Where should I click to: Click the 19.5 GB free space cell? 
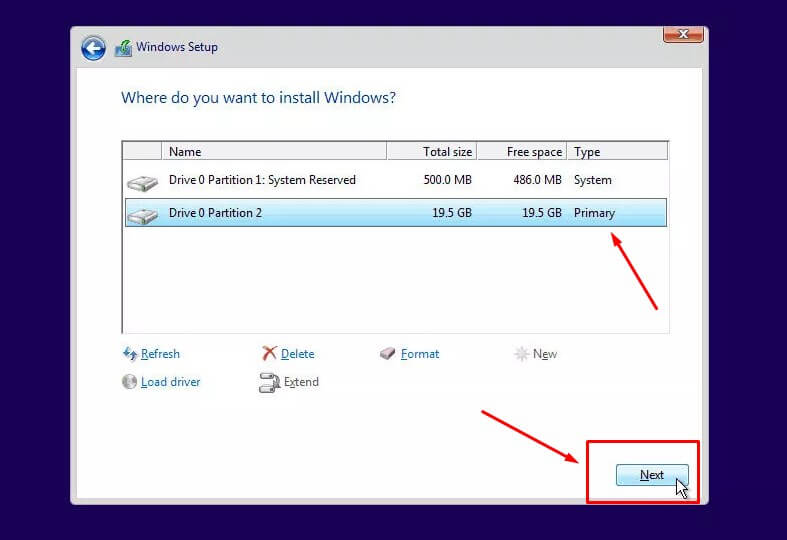542,213
